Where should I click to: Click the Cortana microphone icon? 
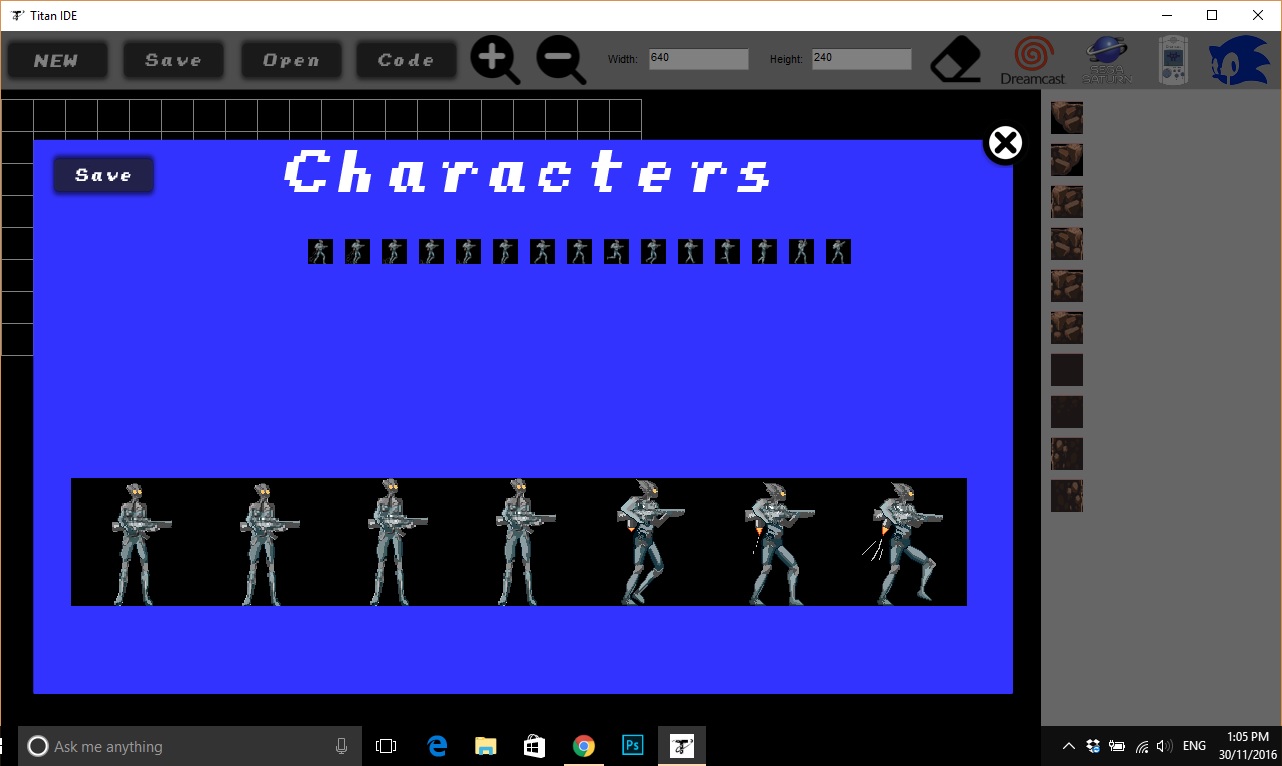coord(341,746)
